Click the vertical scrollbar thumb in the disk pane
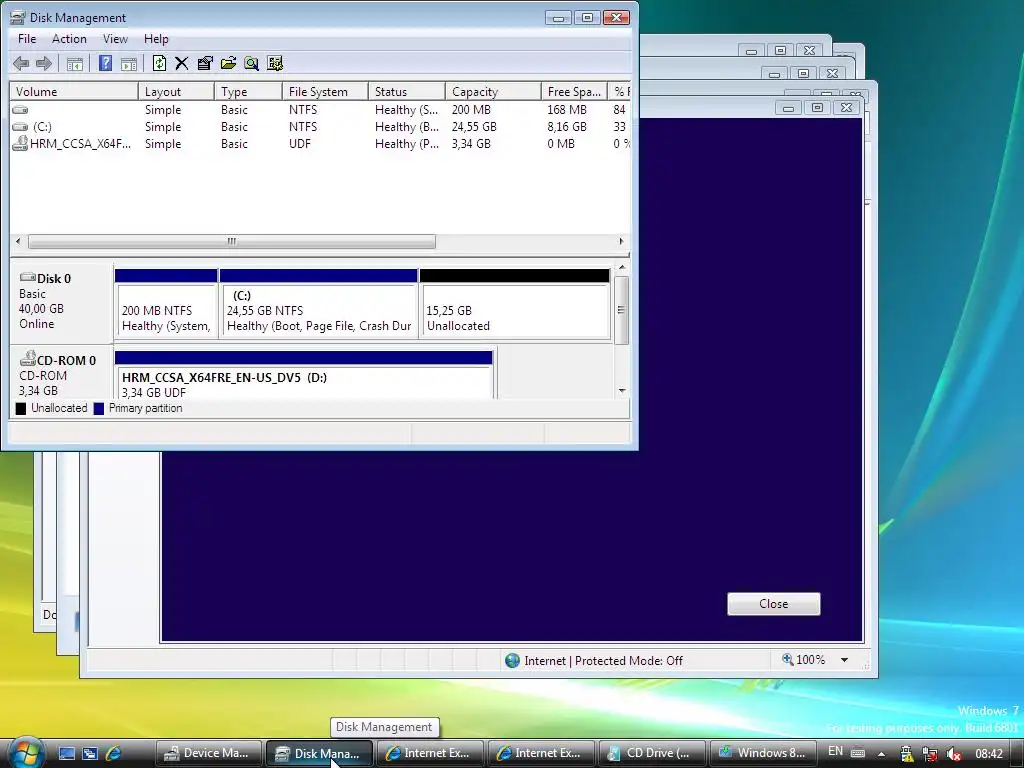The height and width of the screenshot is (768, 1024). click(x=622, y=310)
